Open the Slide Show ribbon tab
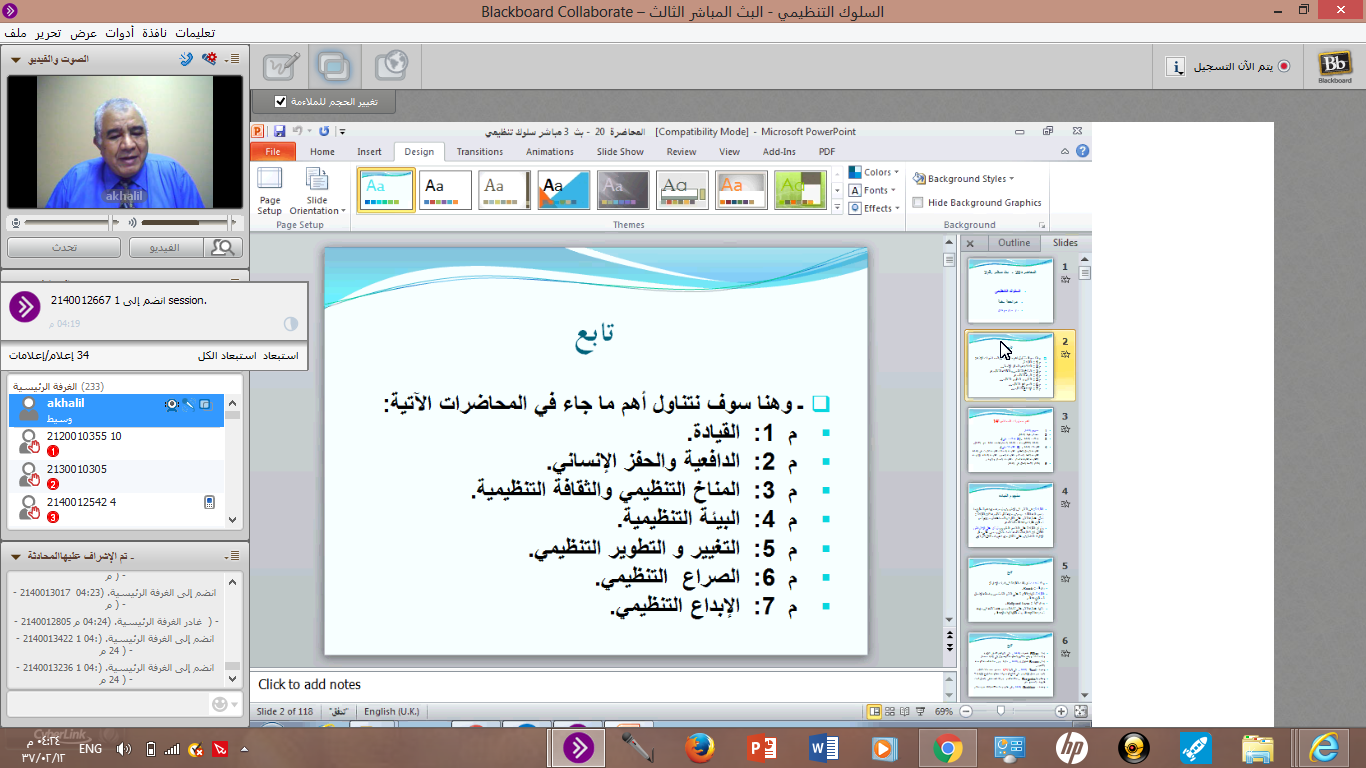Viewport: 1366px width, 768px height. coord(620,152)
